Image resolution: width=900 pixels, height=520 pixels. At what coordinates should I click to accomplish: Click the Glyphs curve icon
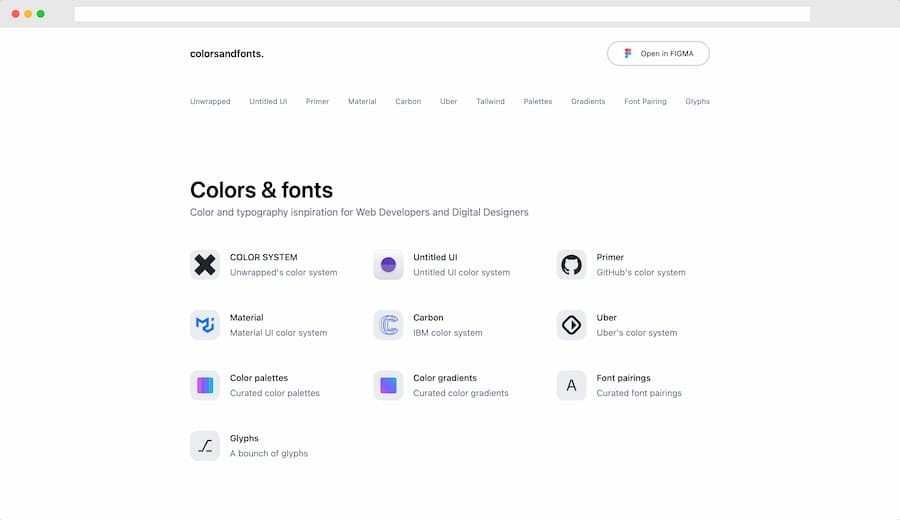click(205, 445)
